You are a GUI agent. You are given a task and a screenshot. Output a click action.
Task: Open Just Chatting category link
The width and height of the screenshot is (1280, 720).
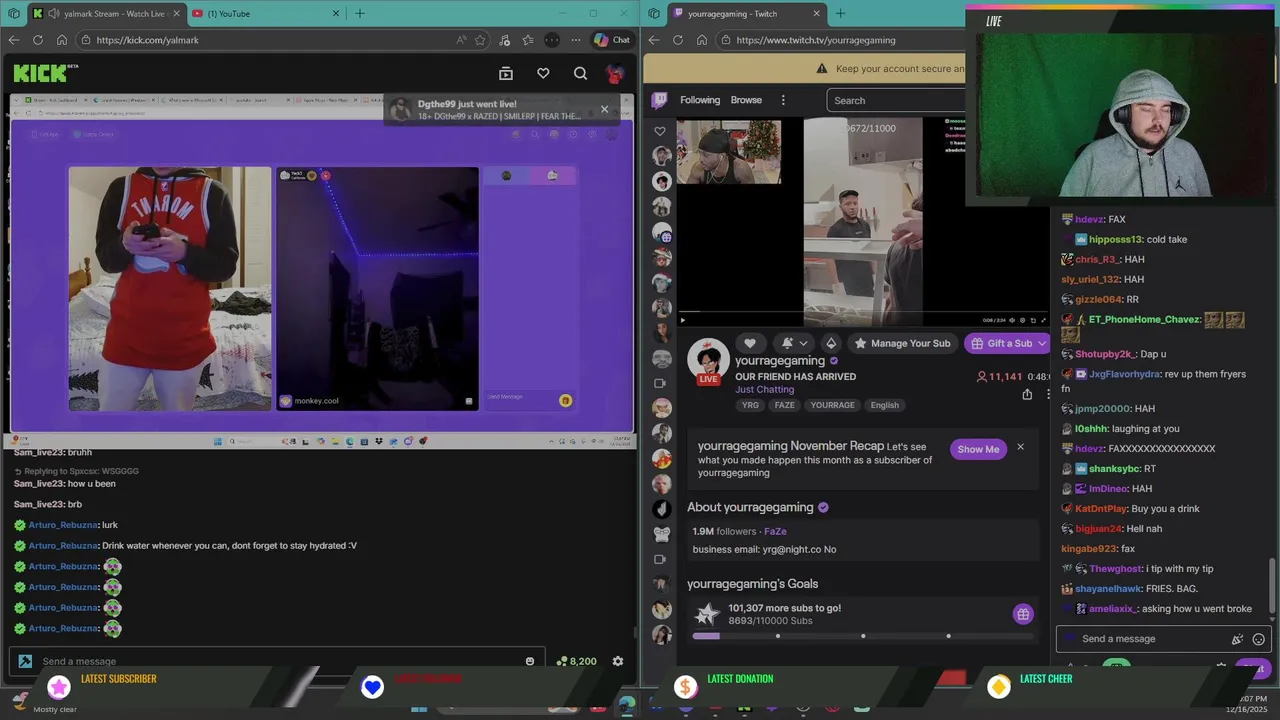(765, 390)
